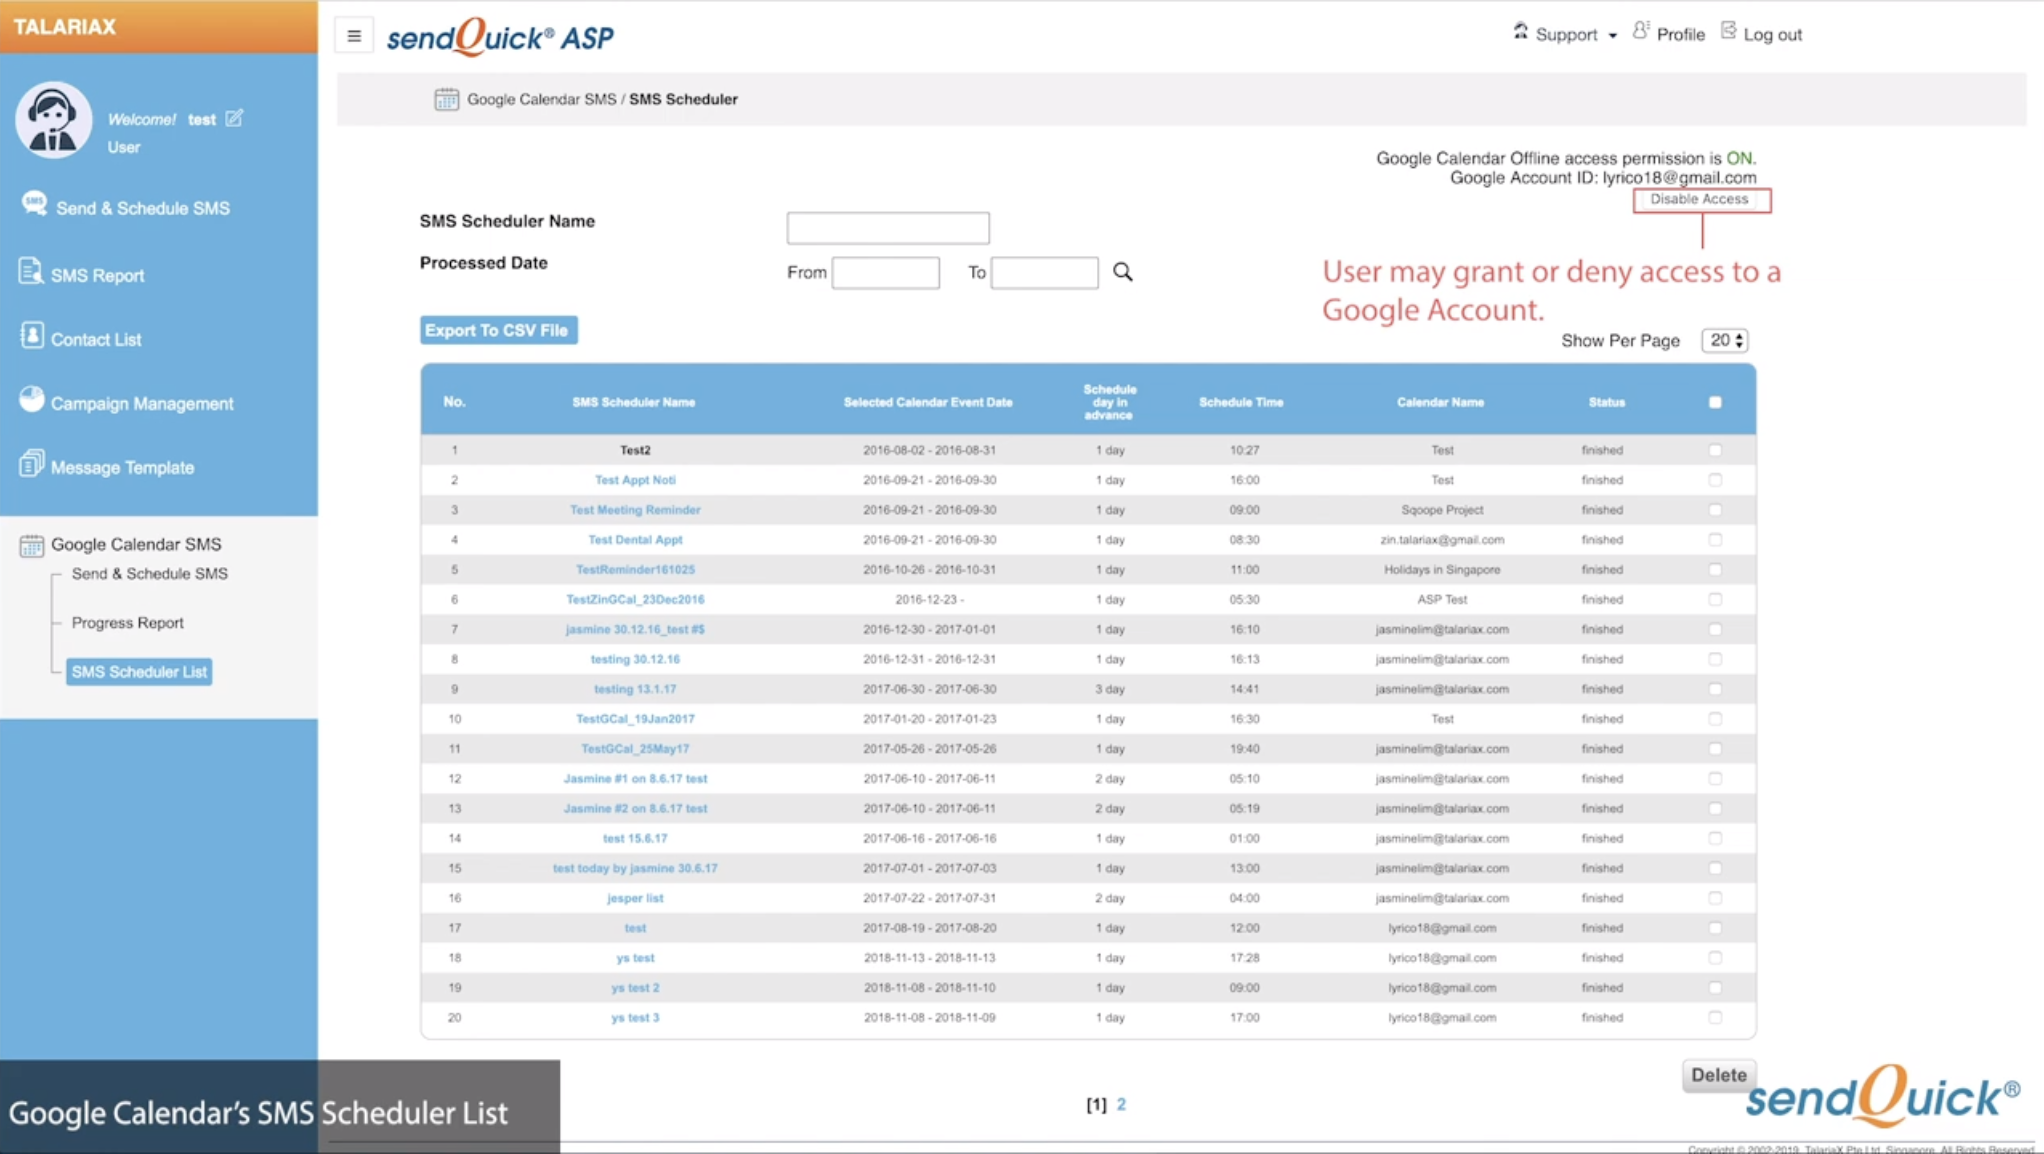
Task: Click the Campaign Management pie icon
Action: [31, 399]
